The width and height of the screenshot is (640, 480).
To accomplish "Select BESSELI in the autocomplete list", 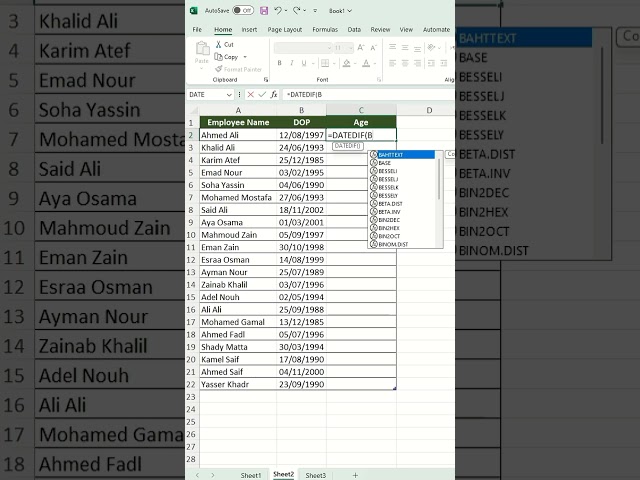I will (x=402, y=171).
